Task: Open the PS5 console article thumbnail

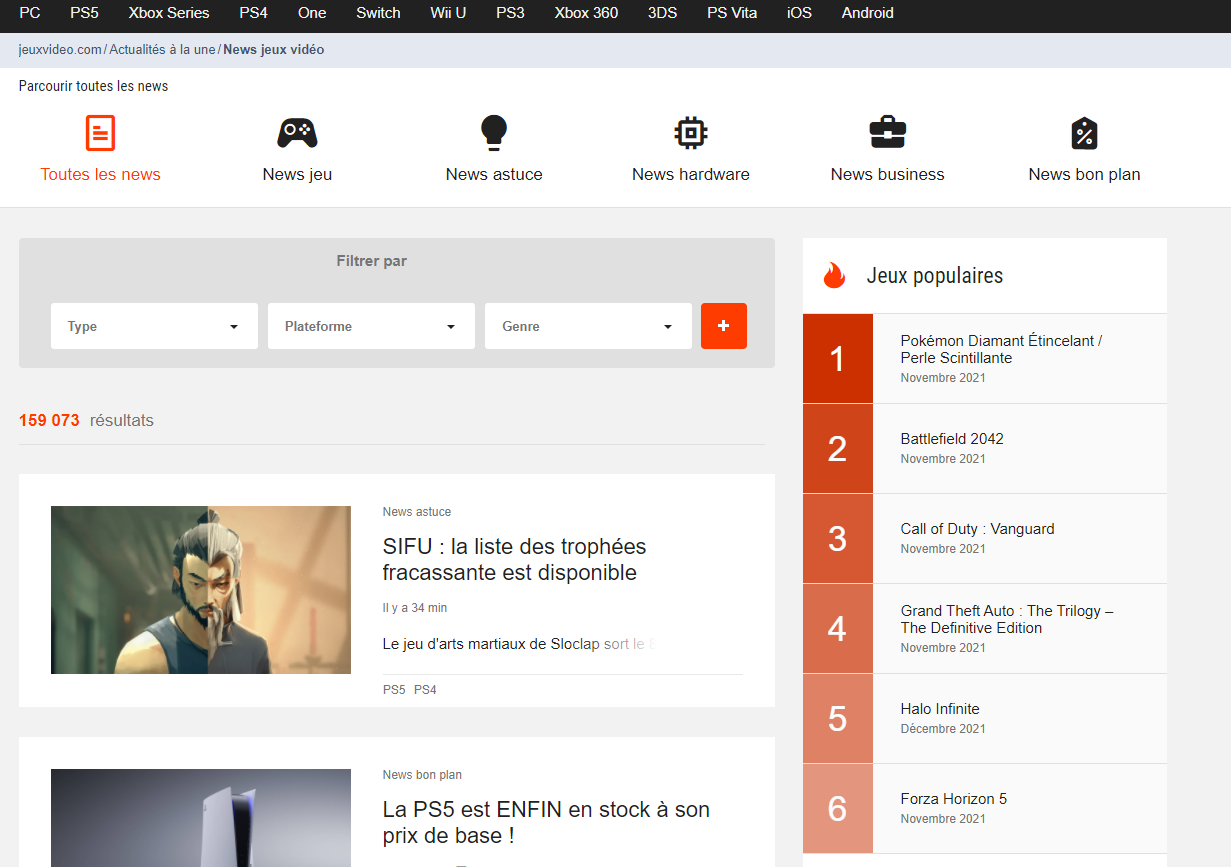Action: (x=201, y=818)
